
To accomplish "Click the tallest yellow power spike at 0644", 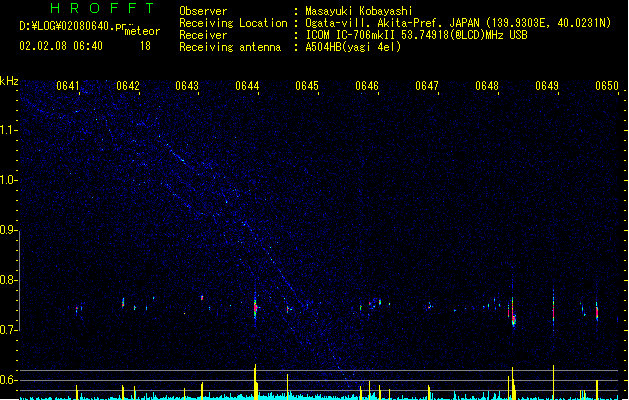I will point(255,381).
